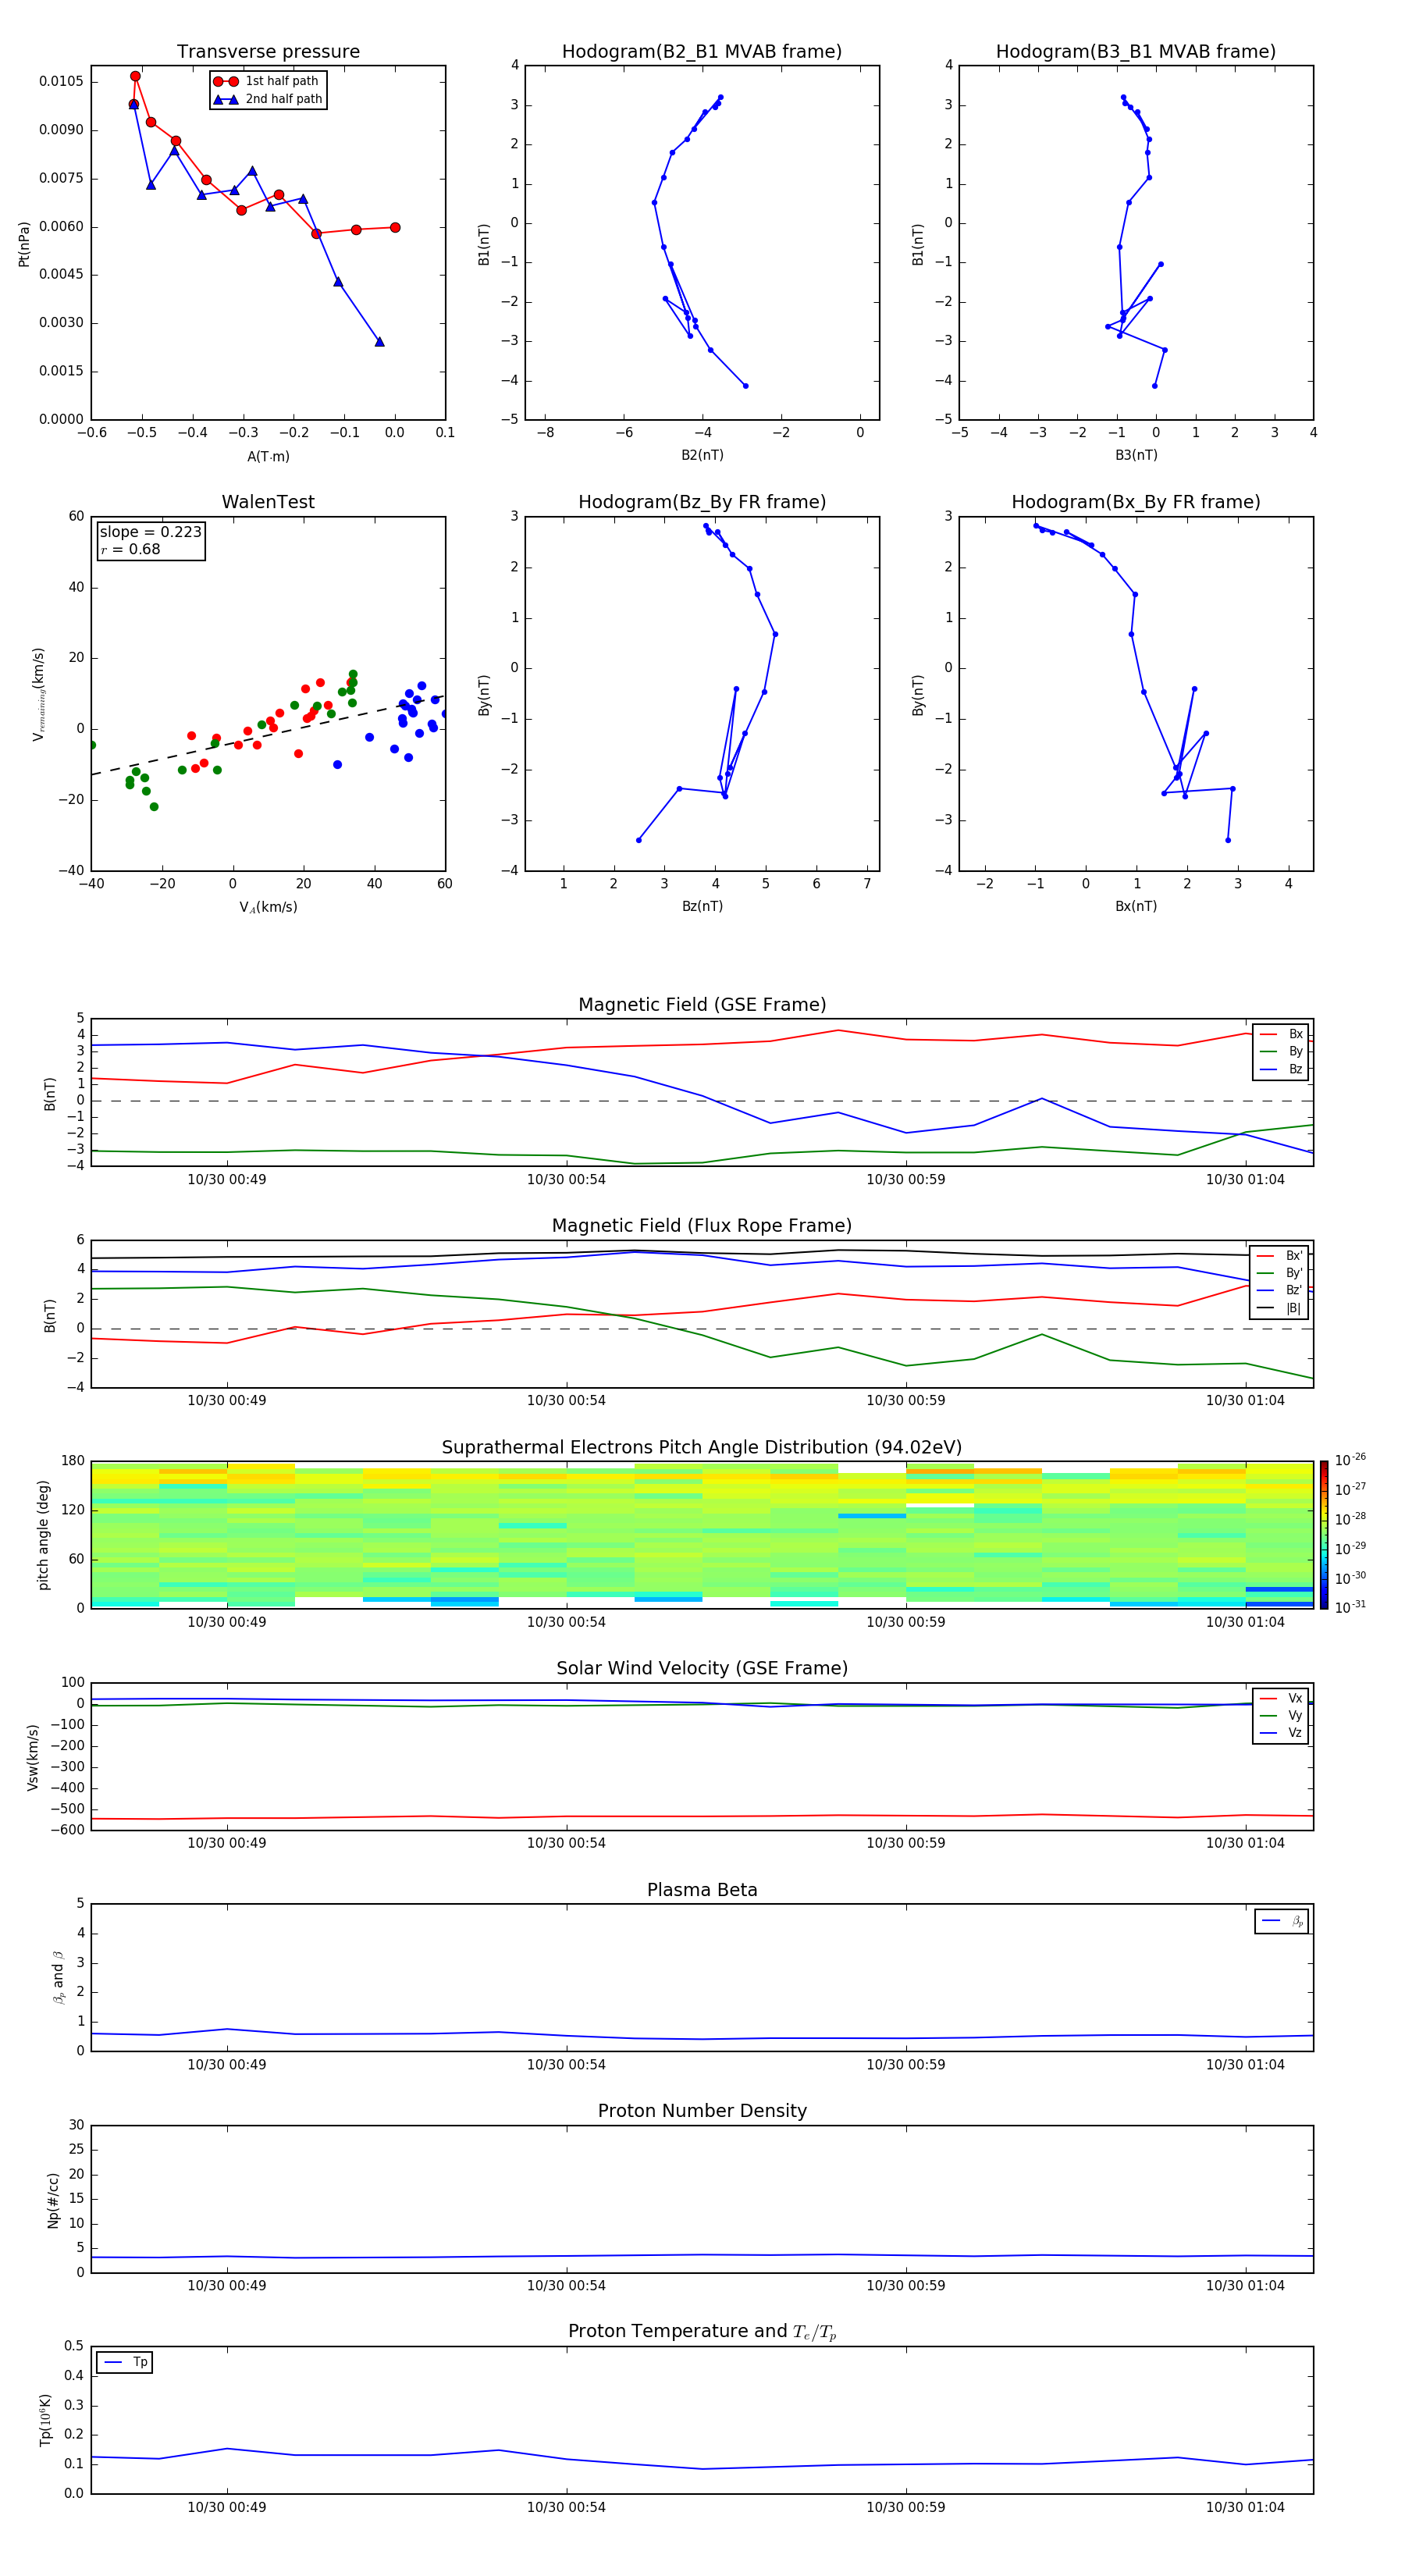This screenshot has height=2576, width=1405.
Task: Click the βp legend in the Plasma Beta plot
Action: point(1282,1921)
